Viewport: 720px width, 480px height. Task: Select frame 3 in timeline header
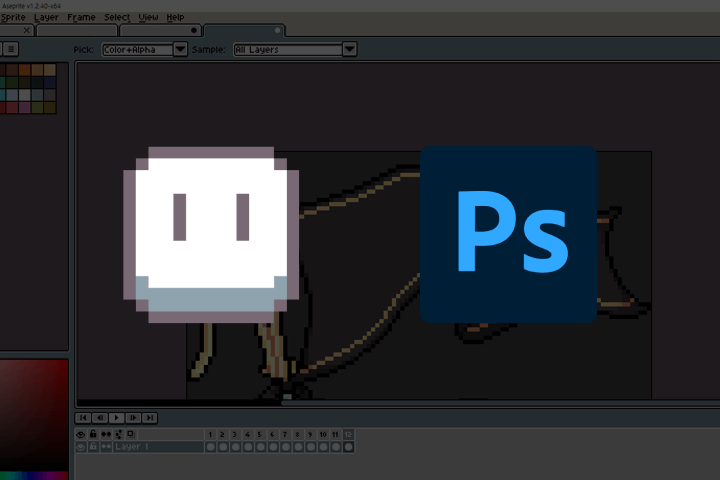coord(235,434)
